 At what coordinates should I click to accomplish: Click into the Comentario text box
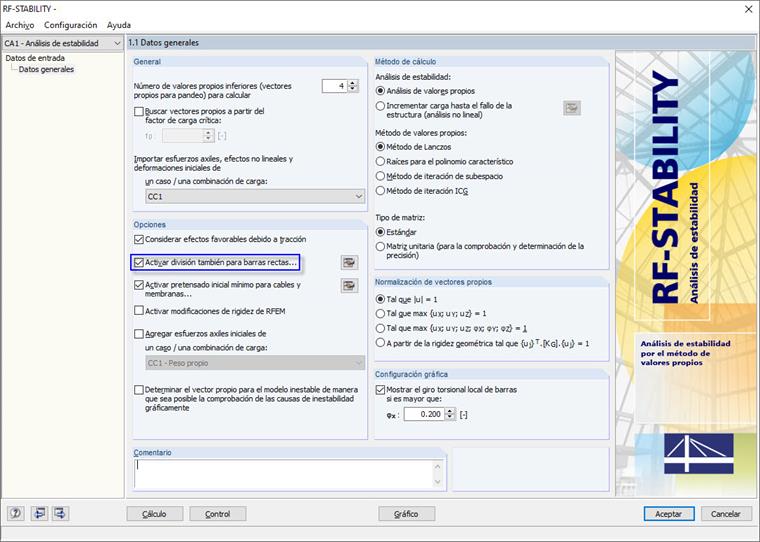pyautogui.click(x=284, y=474)
